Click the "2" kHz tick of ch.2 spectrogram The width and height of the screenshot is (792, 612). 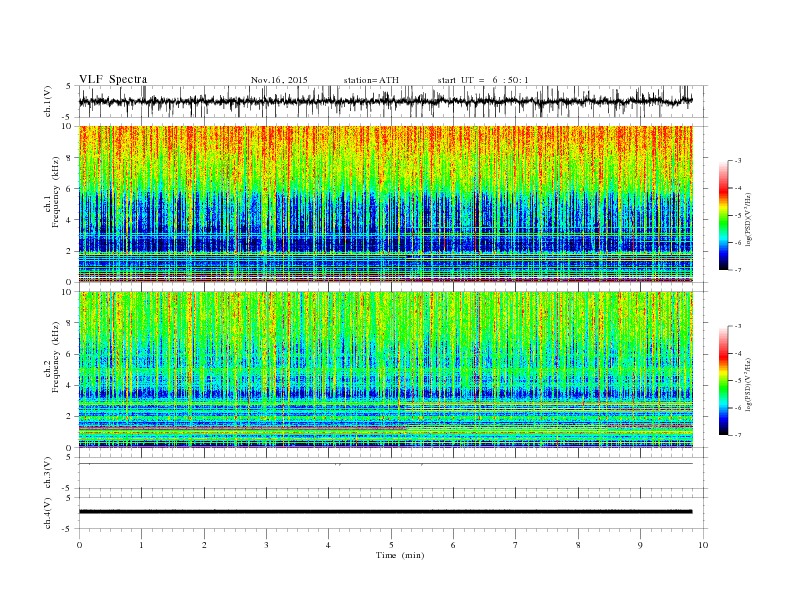coord(69,417)
